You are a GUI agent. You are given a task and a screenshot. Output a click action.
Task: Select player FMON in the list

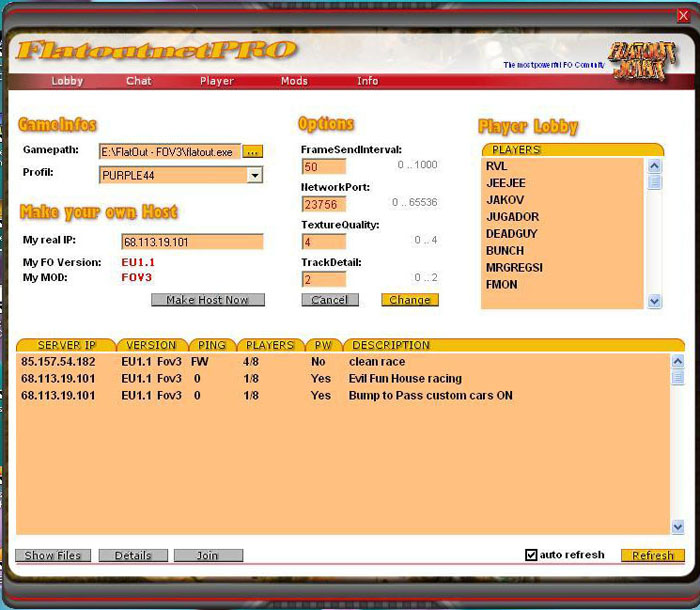562,285
